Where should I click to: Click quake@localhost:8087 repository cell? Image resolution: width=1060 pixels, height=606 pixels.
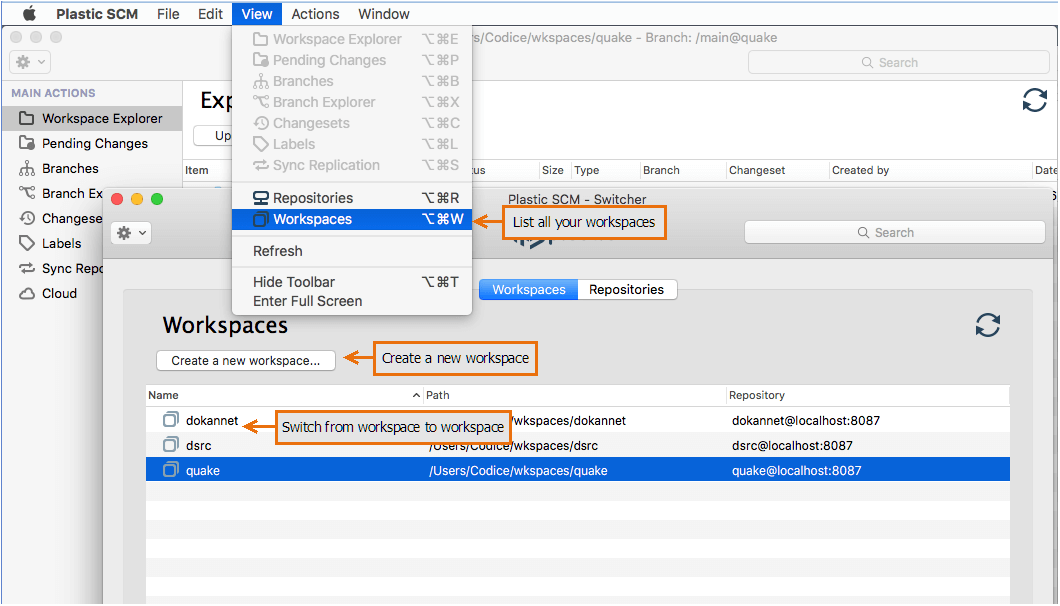click(796, 471)
